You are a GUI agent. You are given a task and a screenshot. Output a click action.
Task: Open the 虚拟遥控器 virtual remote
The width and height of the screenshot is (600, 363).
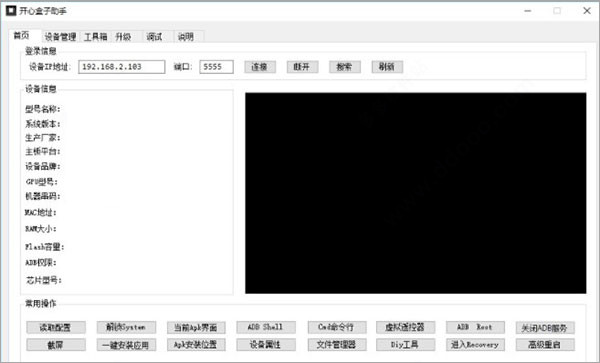405,327
